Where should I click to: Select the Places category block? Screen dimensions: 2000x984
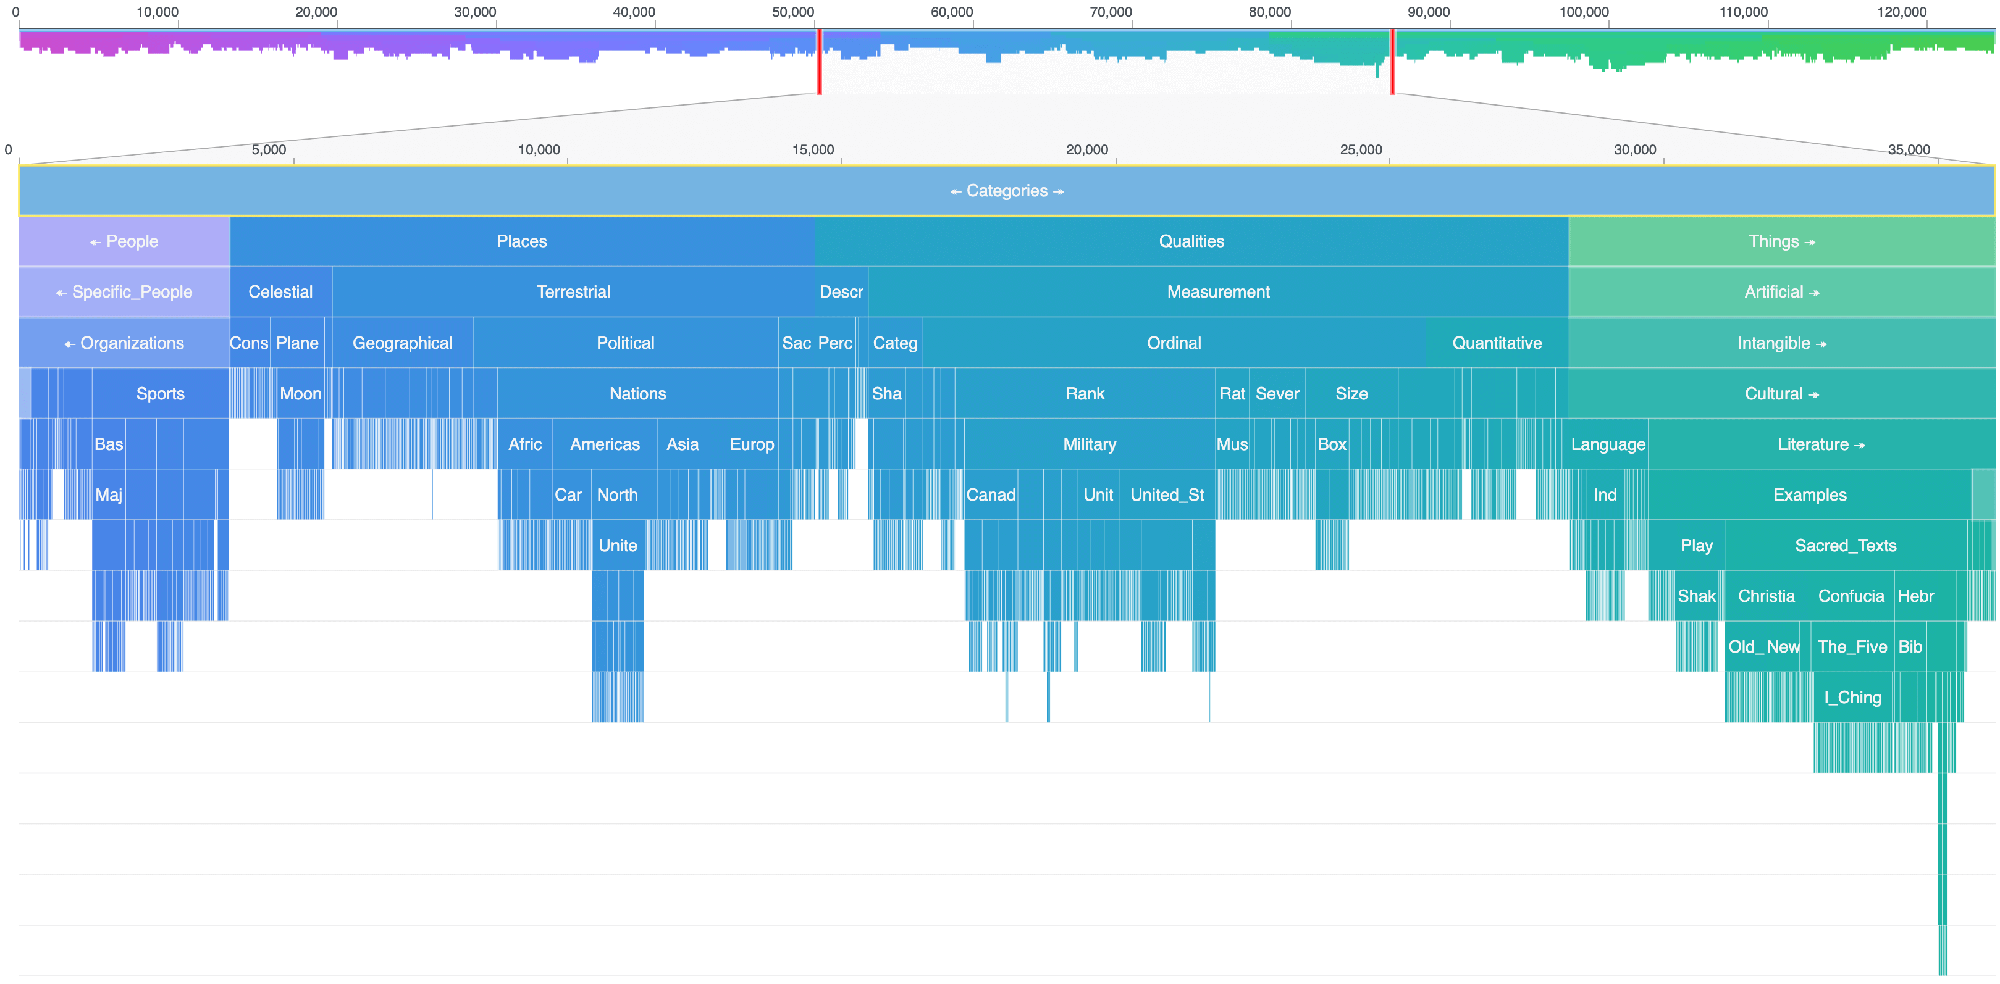(521, 242)
